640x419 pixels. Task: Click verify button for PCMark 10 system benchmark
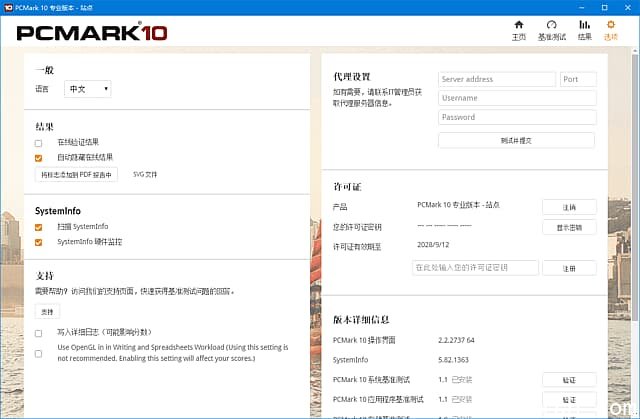[x=569, y=380]
